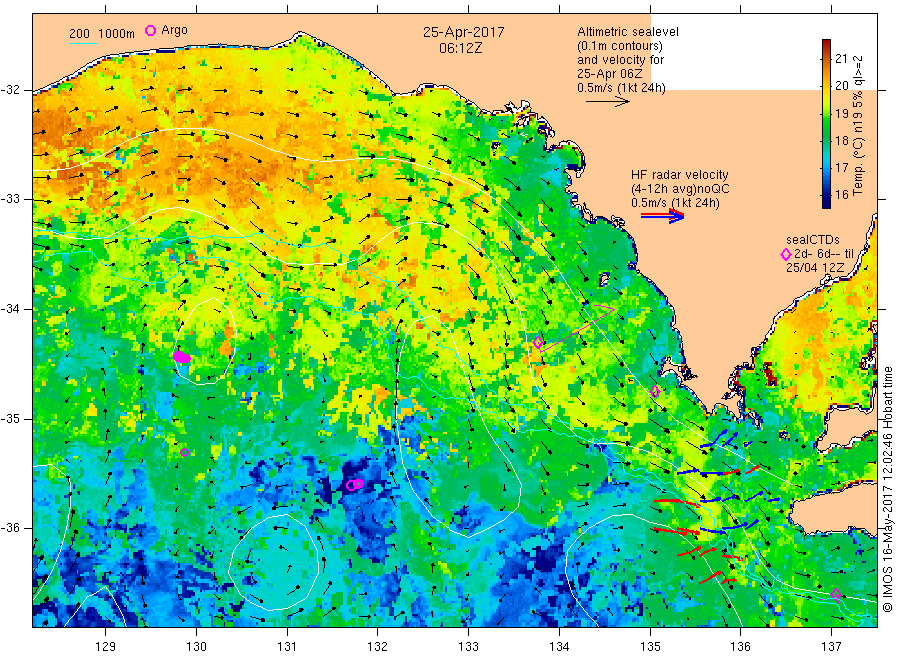Screen dimensions: 900x660
Task: Click the "16" color bar tick label
Action: click(841, 195)
